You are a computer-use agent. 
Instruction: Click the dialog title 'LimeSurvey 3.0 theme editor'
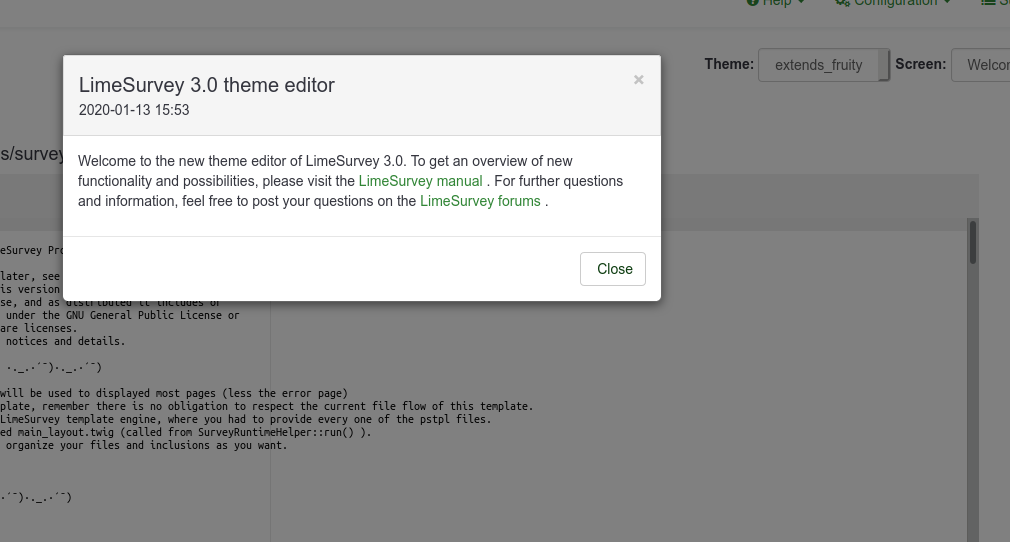pos(207,85)
